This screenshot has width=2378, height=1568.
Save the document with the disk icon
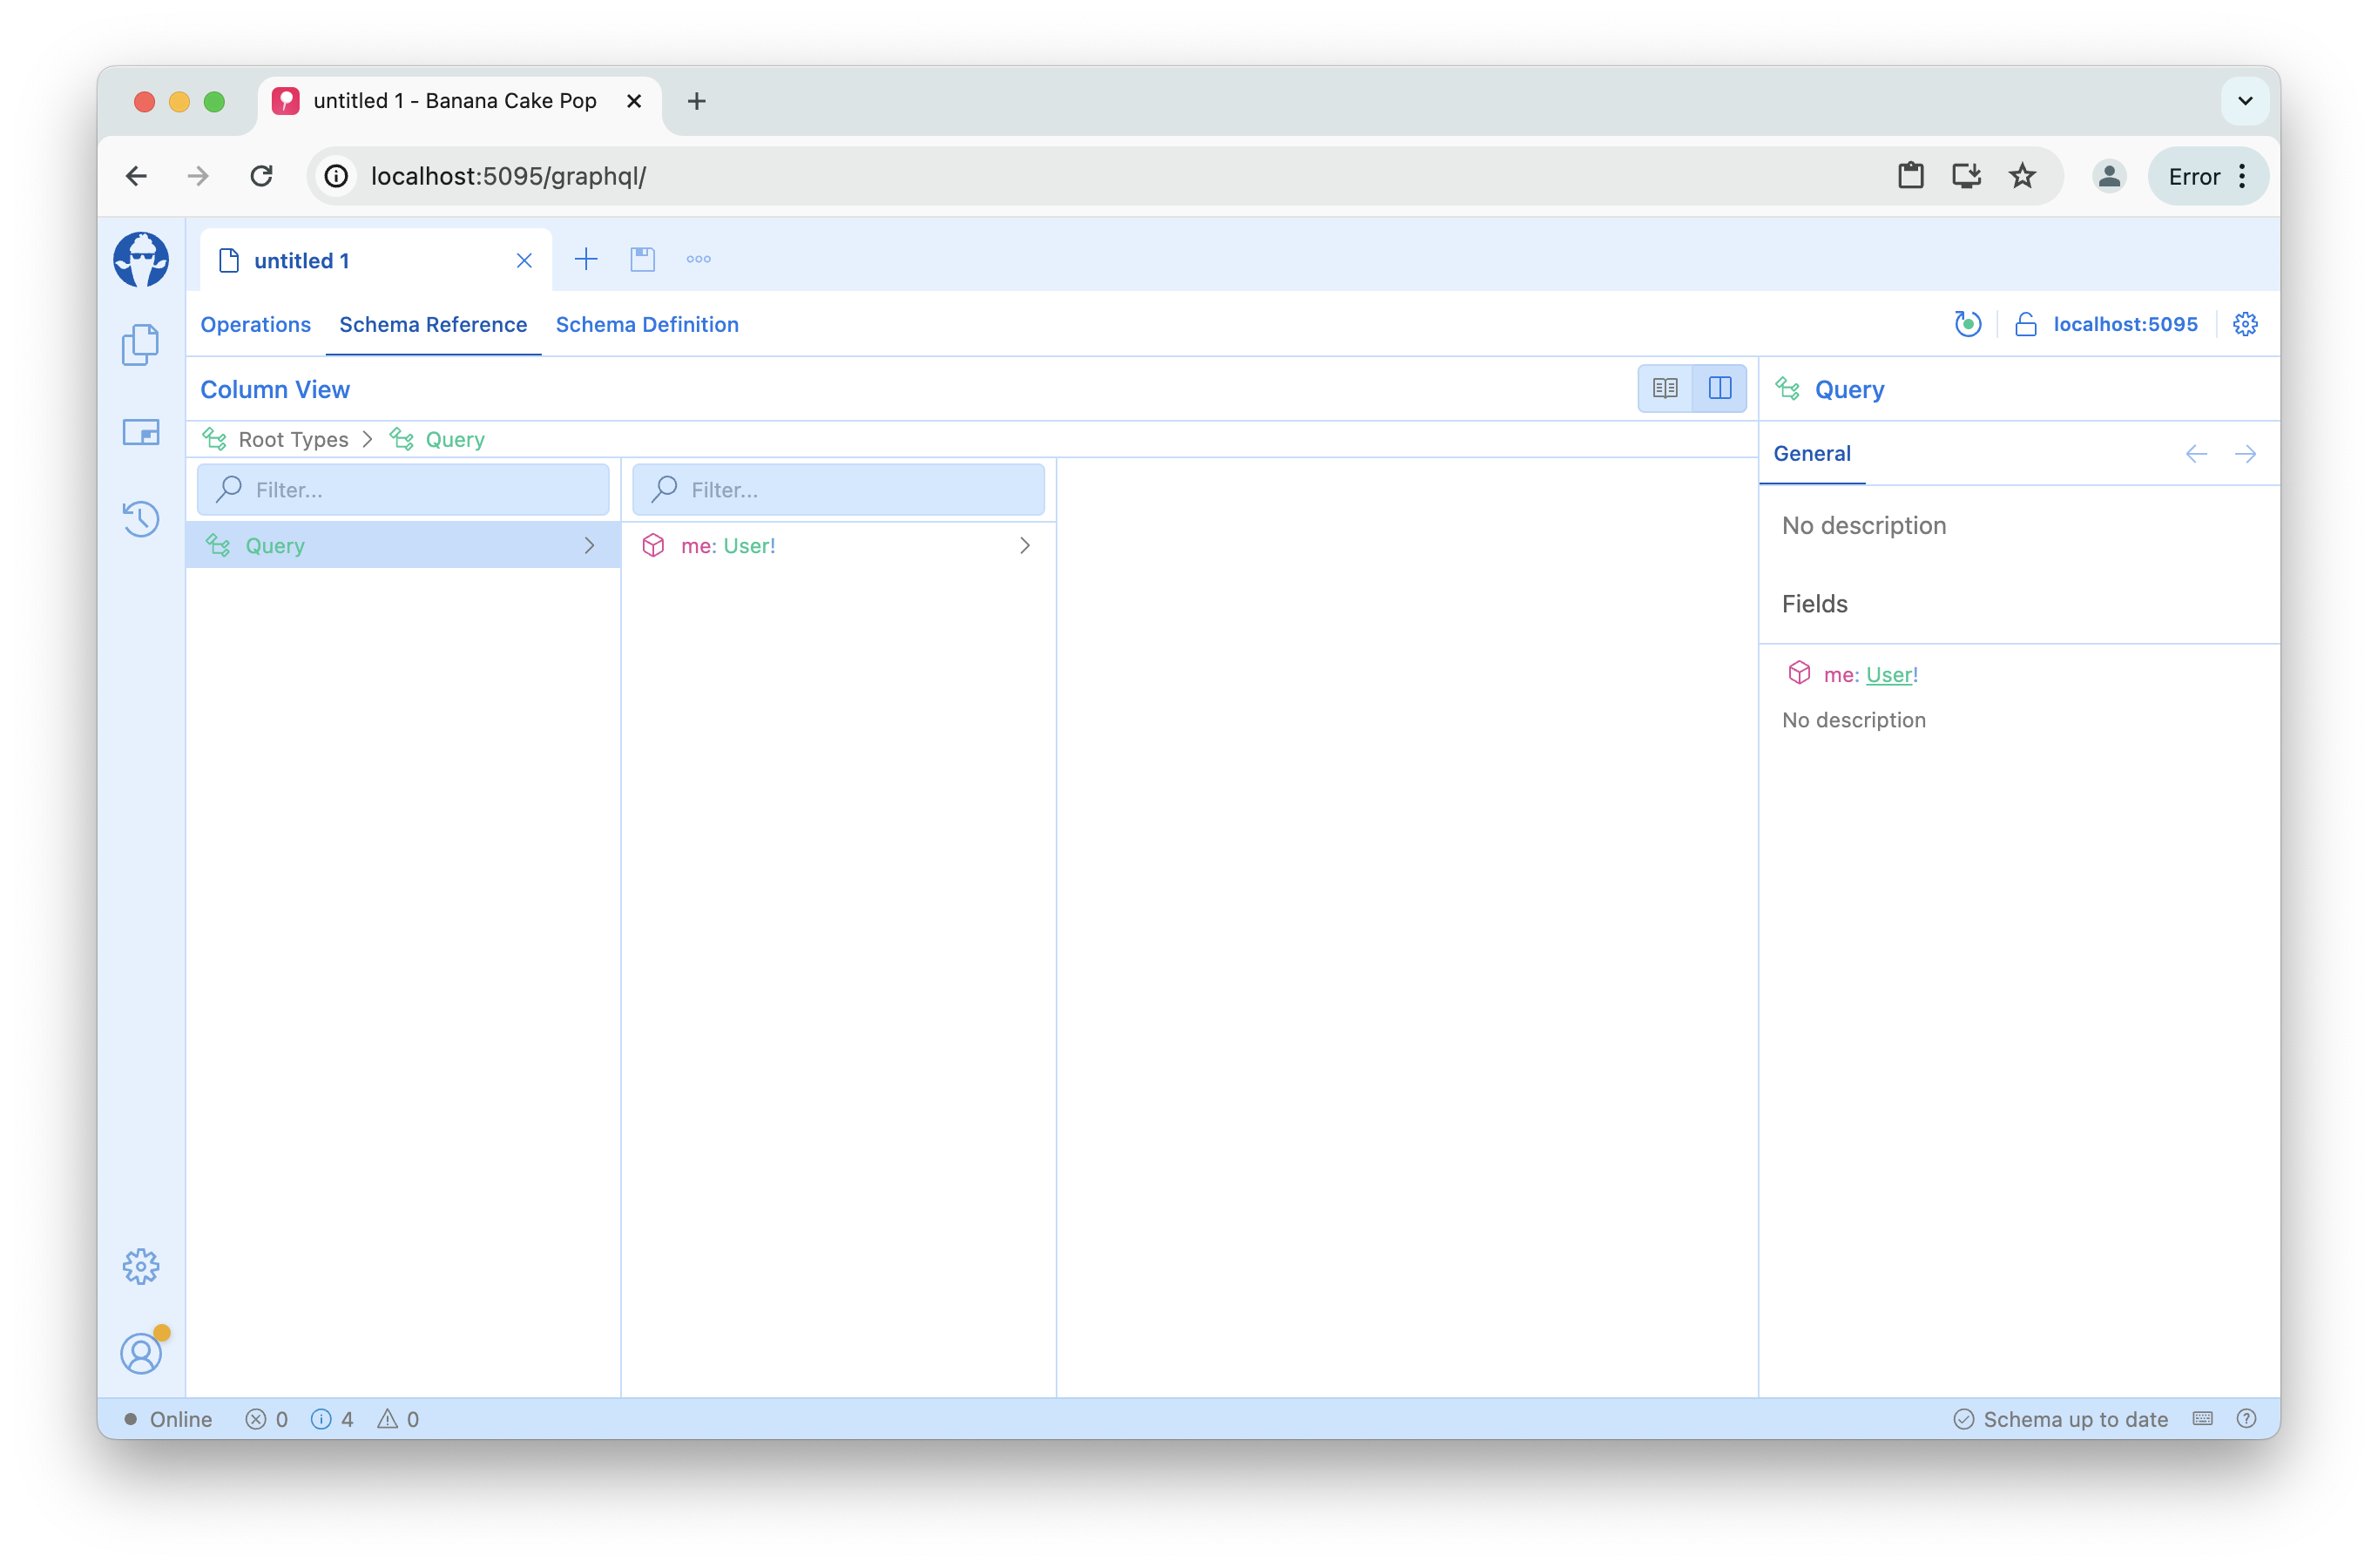pos(642,260)
